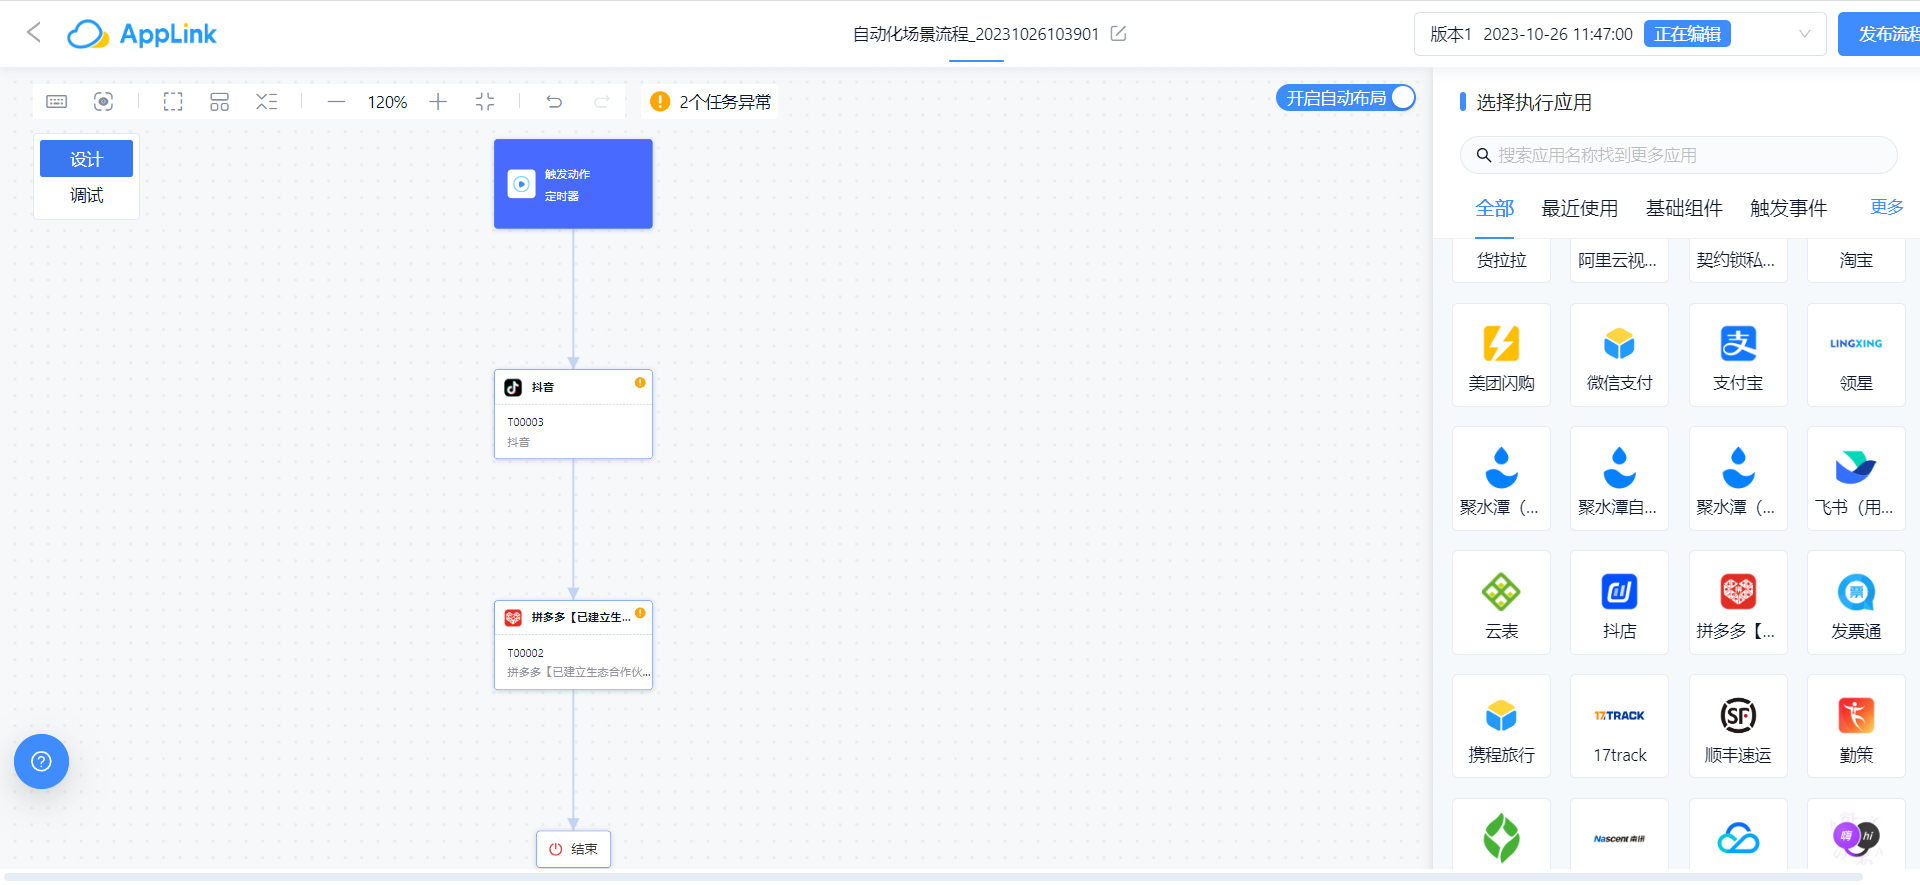Click the 淘宝 app tile
Image resolution: width=1920 pixels, height=885 pixels.
pyautogui.click(x=1856, y=260)
